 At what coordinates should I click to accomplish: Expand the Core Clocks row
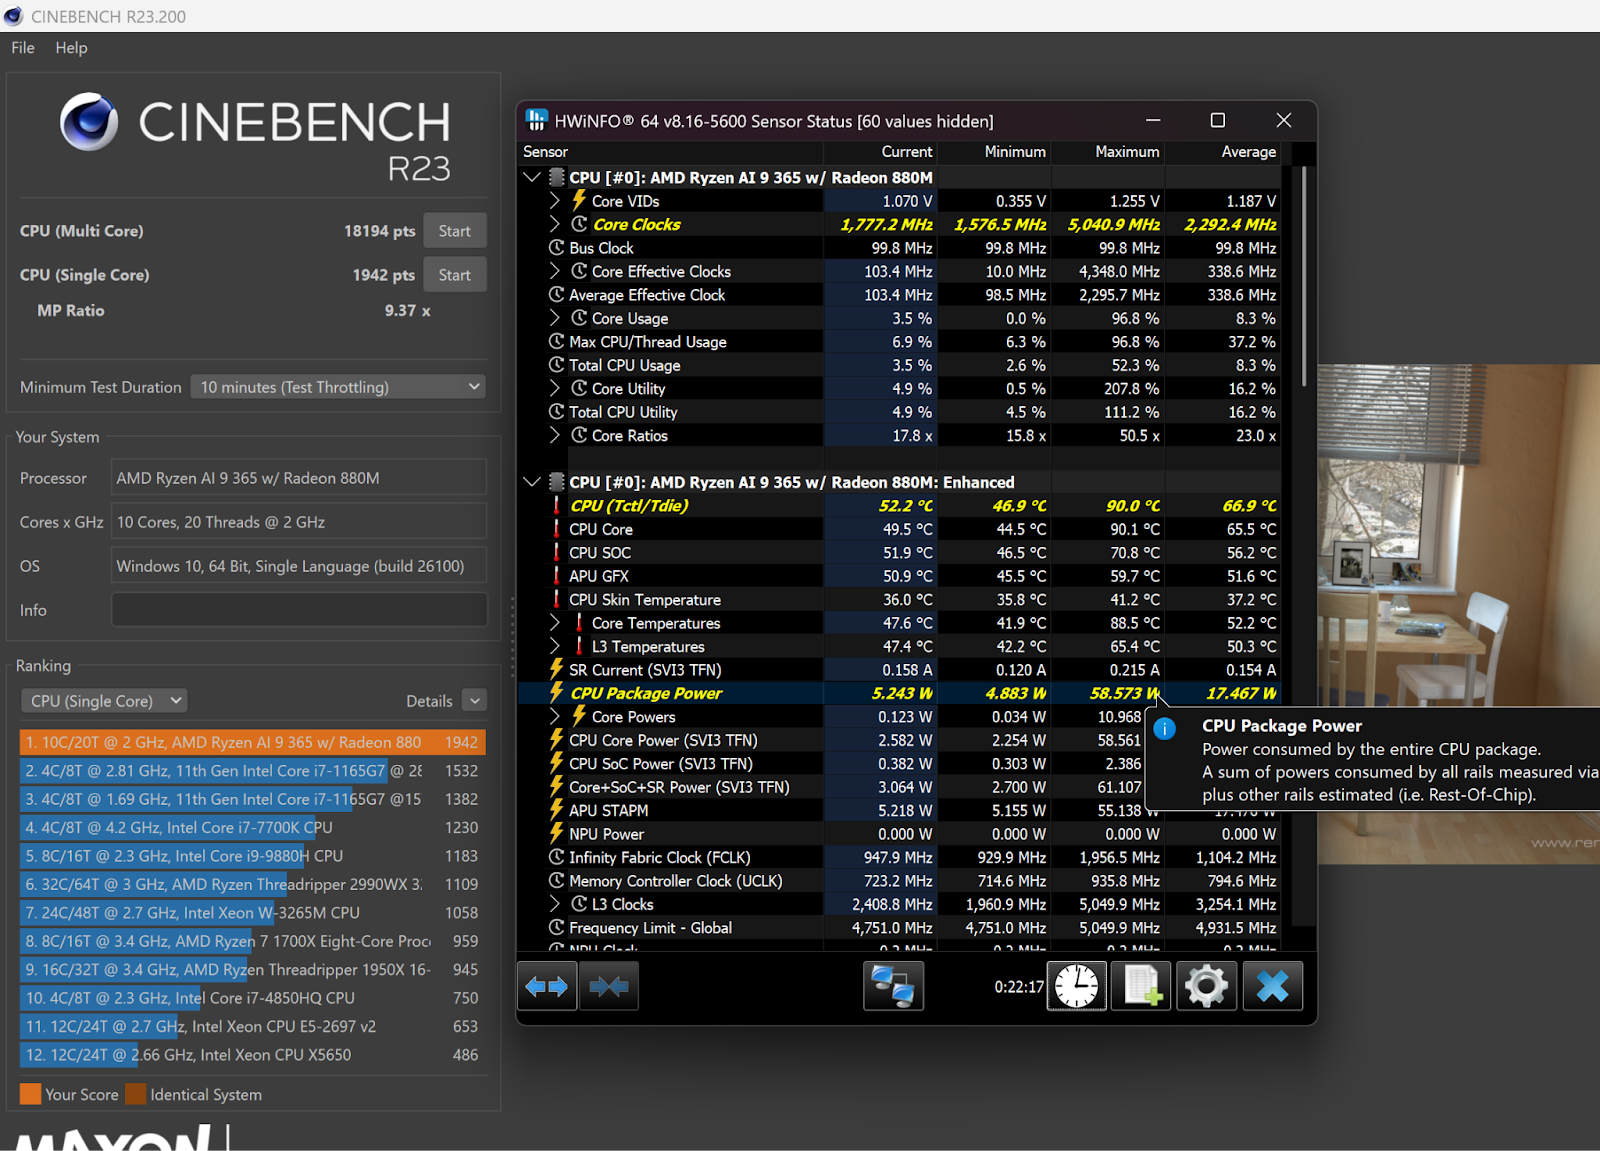[555, 224]
